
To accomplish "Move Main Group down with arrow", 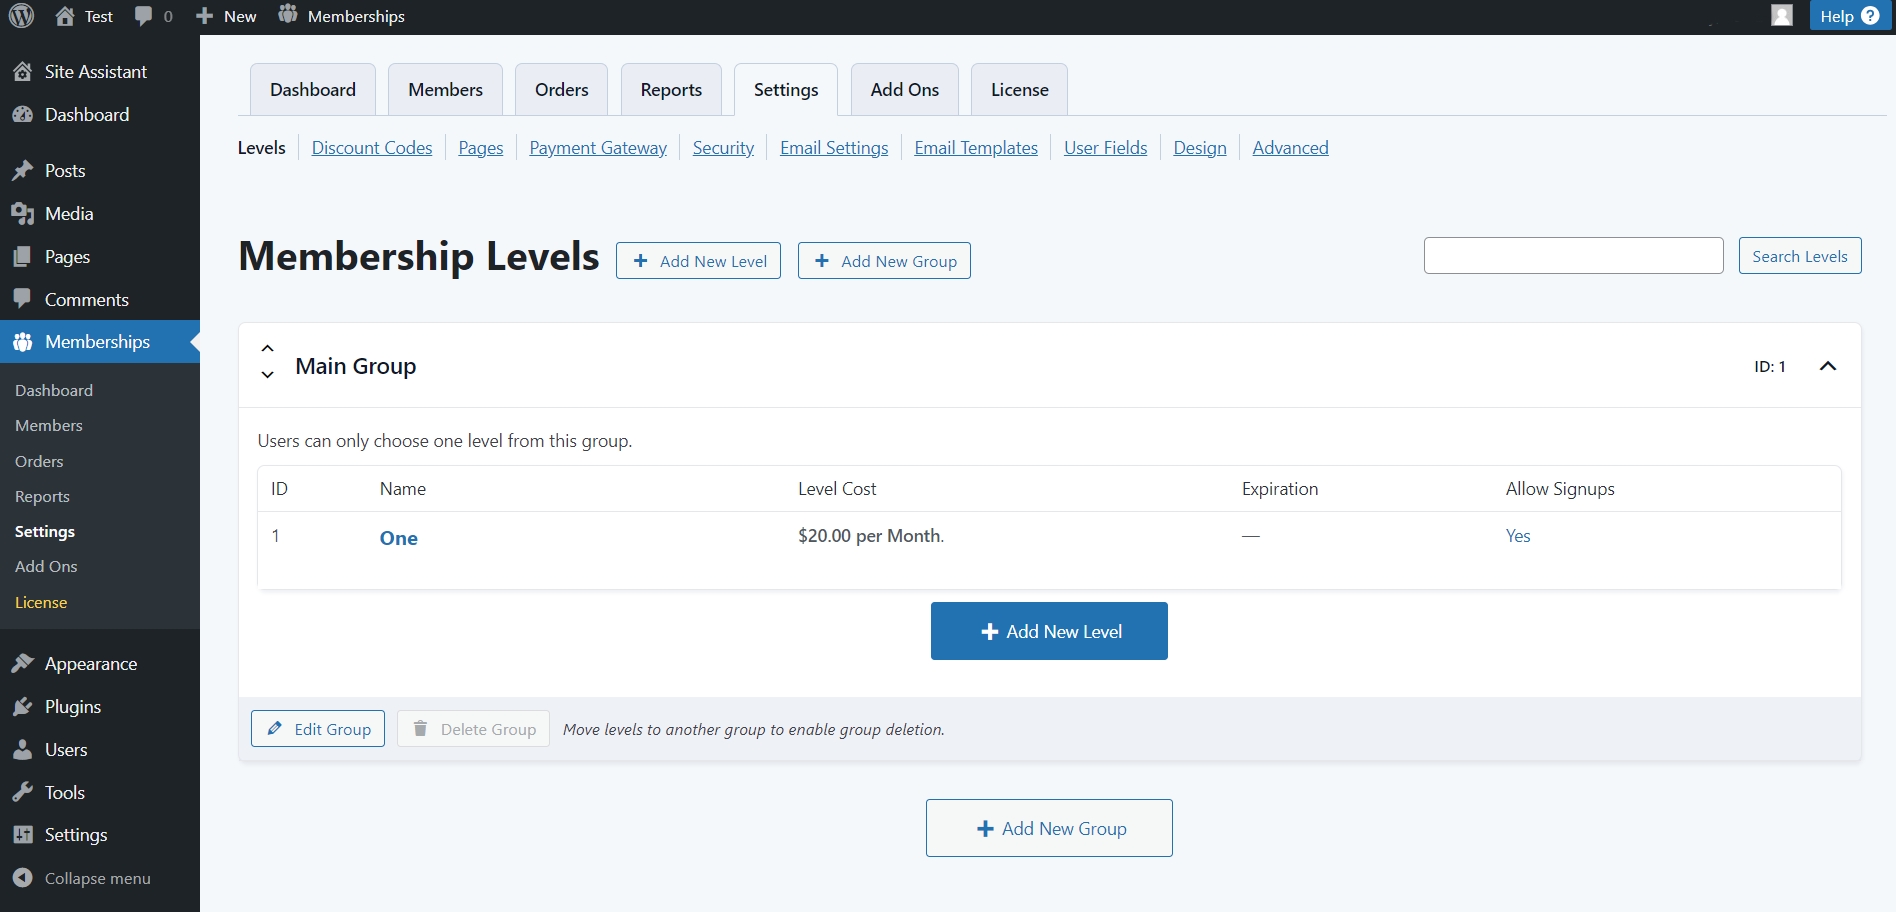I will (267, 375).
